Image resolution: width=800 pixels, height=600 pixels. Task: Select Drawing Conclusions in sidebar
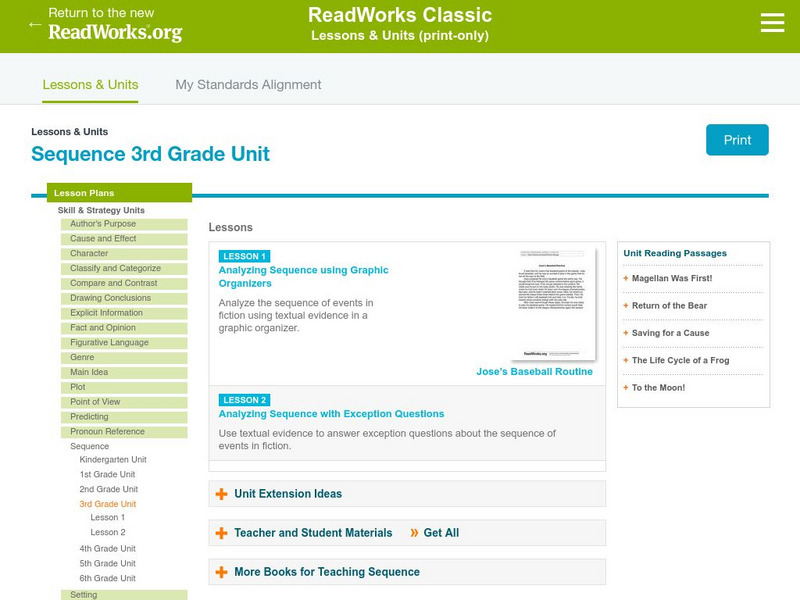point(124,298)
